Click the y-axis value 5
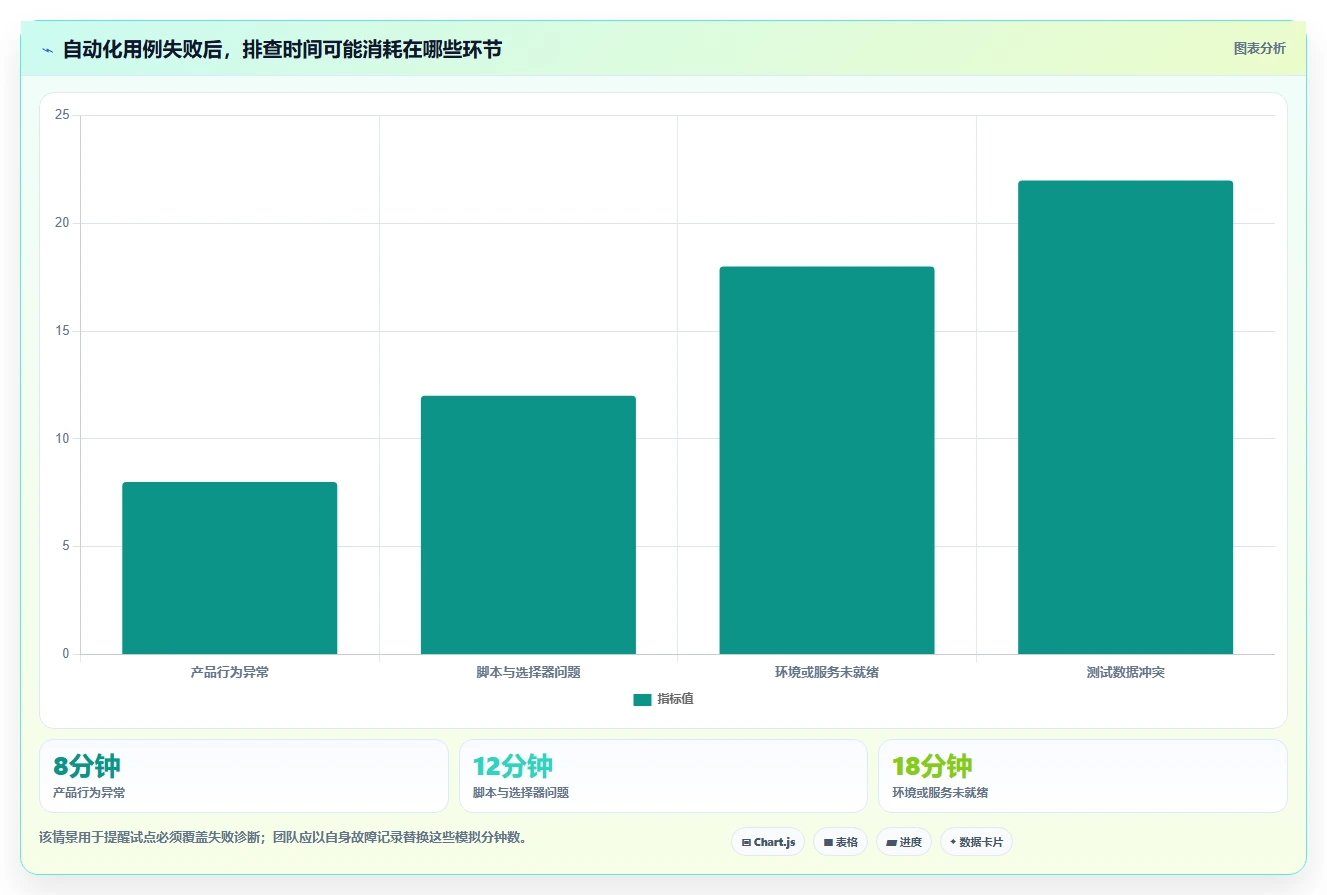1327x895 pixels. (x=66, y=546)
